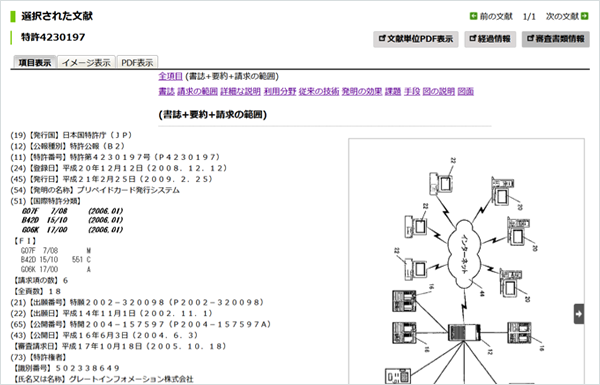Click the 1/1 document counter
The image size is (600, 385).
tap(529, 16)
